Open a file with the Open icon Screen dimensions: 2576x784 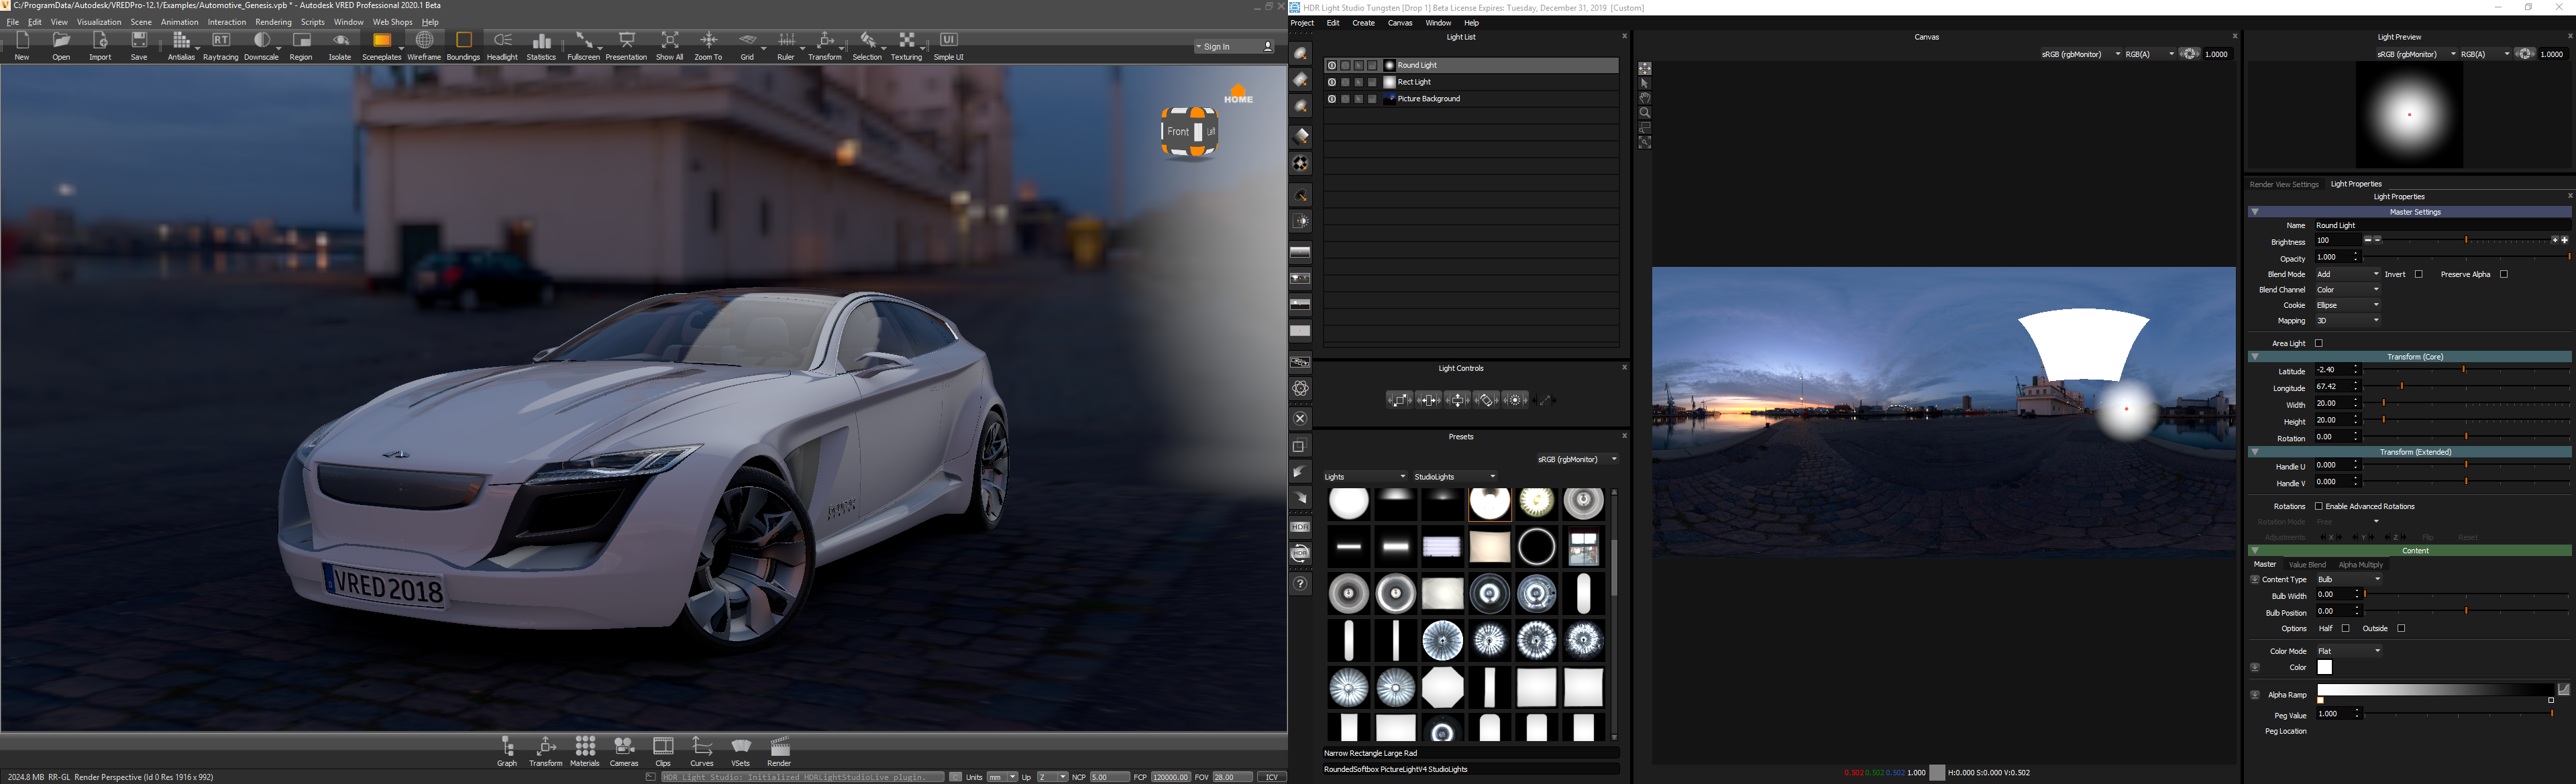[x=61, y=45]
